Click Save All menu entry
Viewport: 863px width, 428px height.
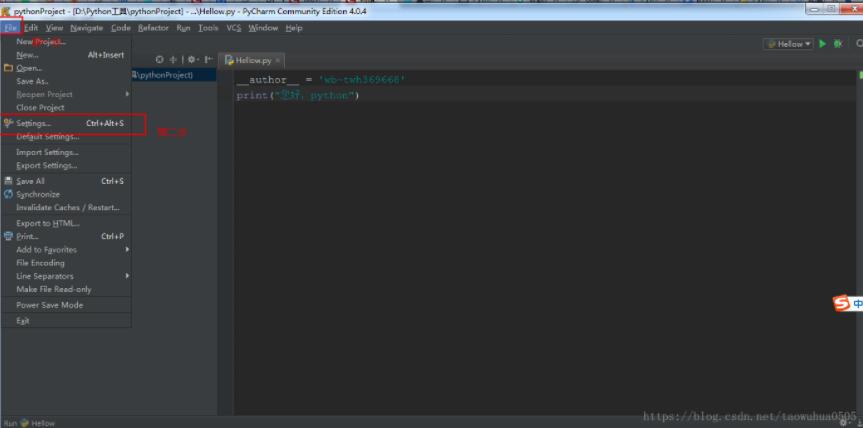(66, 181)
